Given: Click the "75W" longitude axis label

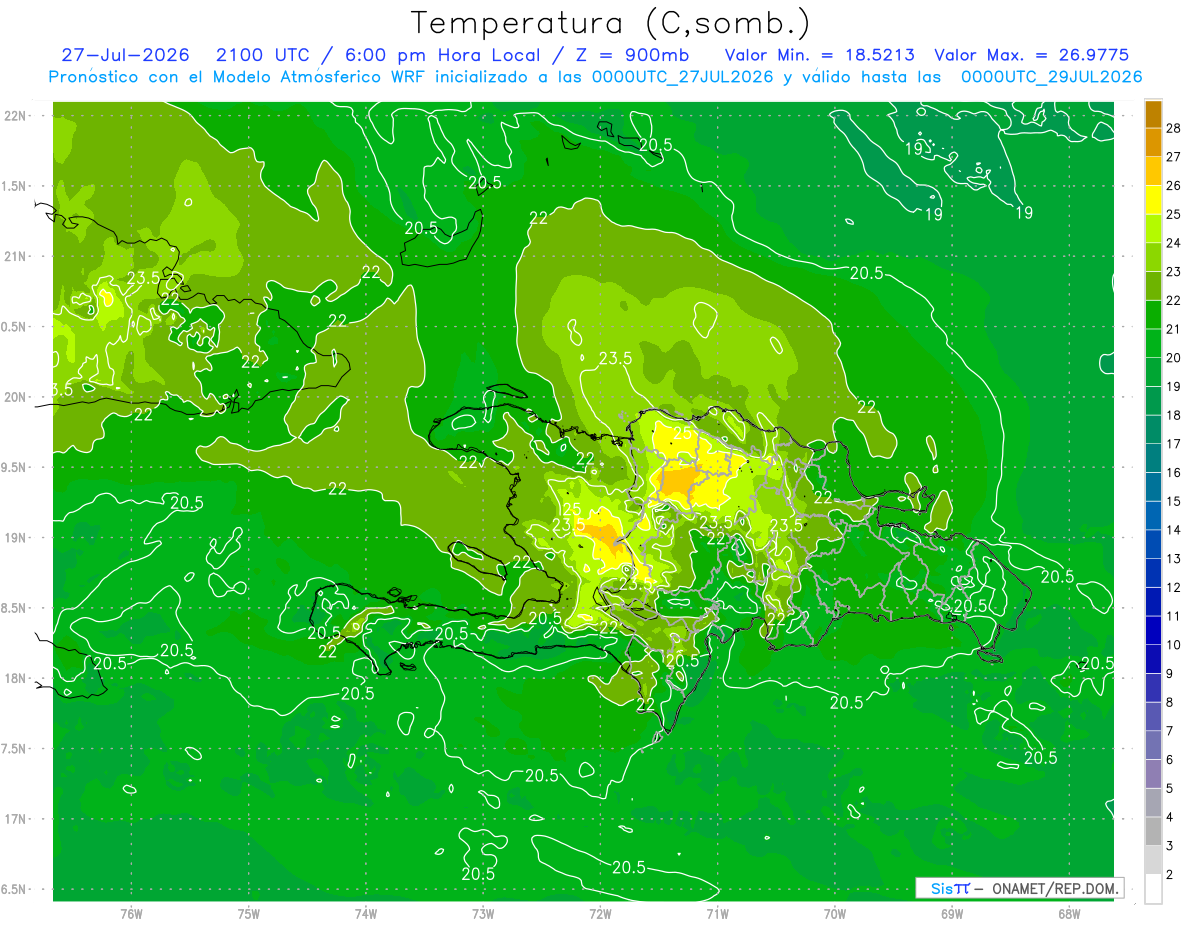Looking at the screenshot, I should coord(249,914).
